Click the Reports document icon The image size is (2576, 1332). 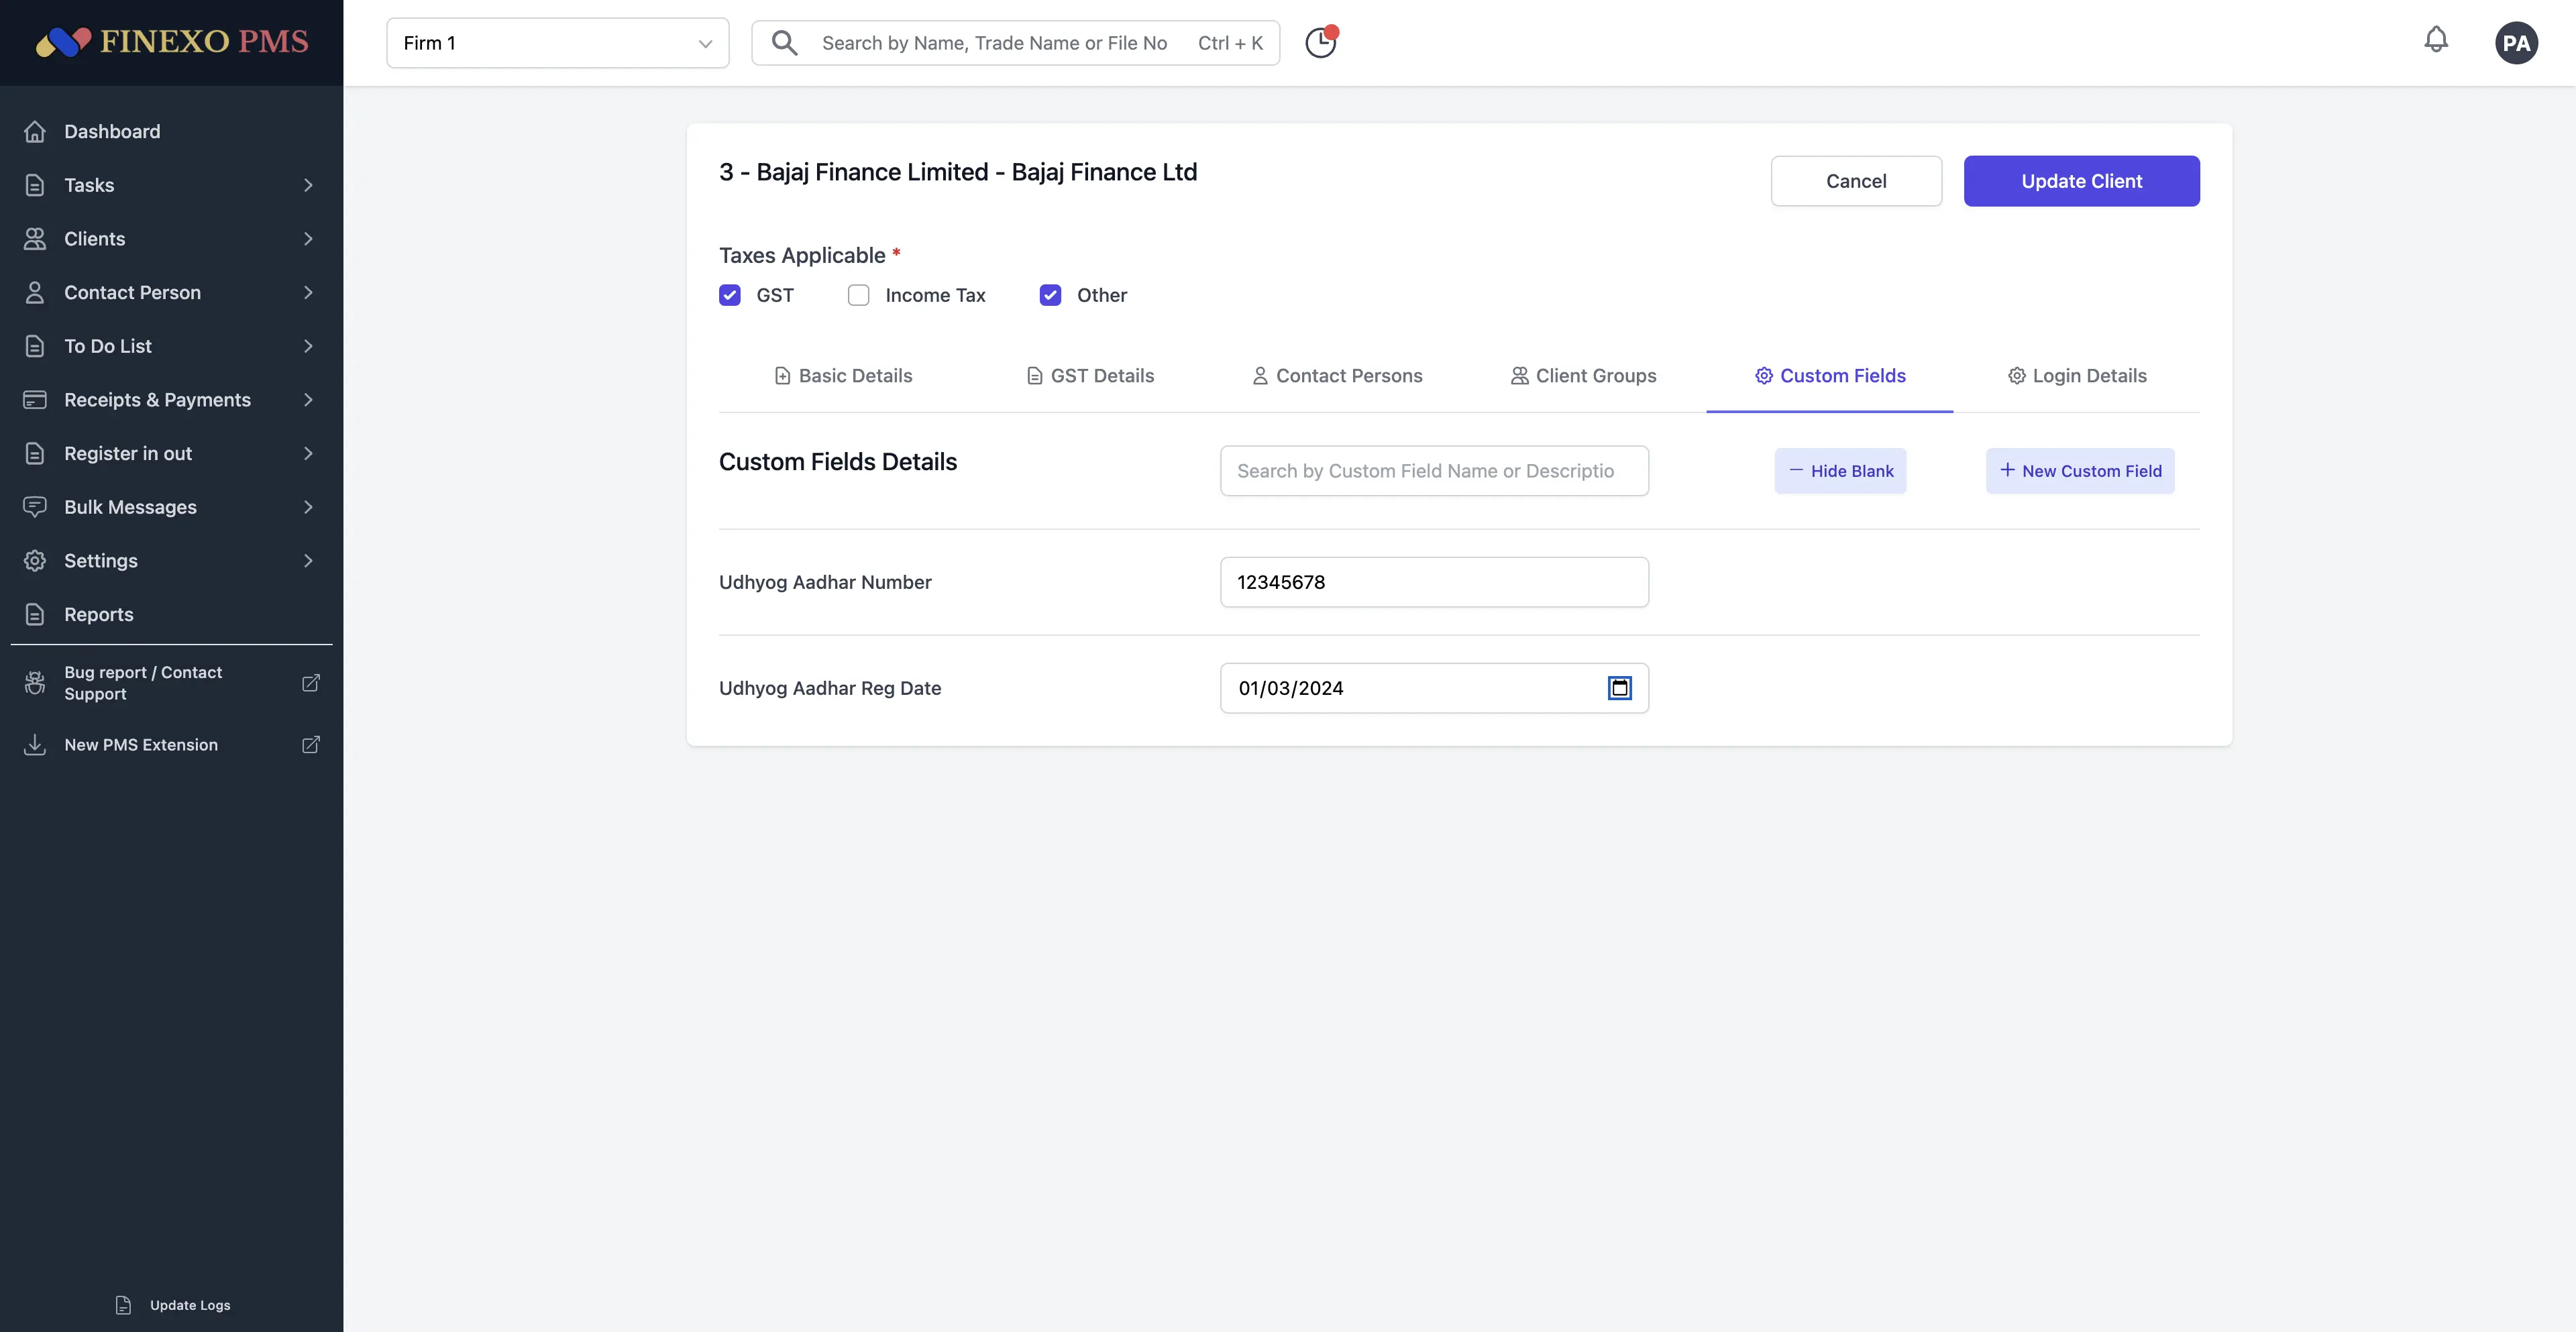click(x=35, y=614)
